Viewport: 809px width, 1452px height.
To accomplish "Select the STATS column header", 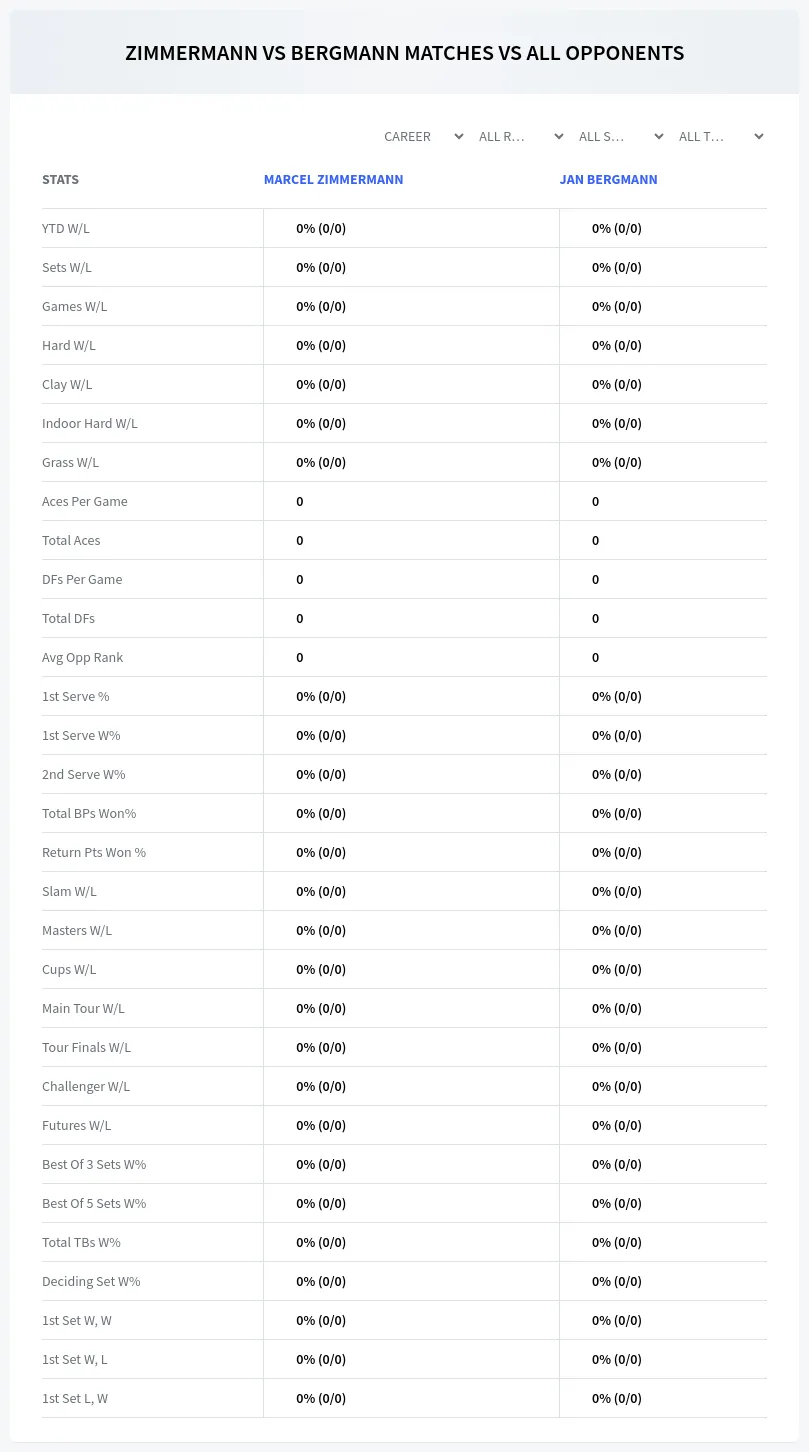I will click(x=60, y=180).
